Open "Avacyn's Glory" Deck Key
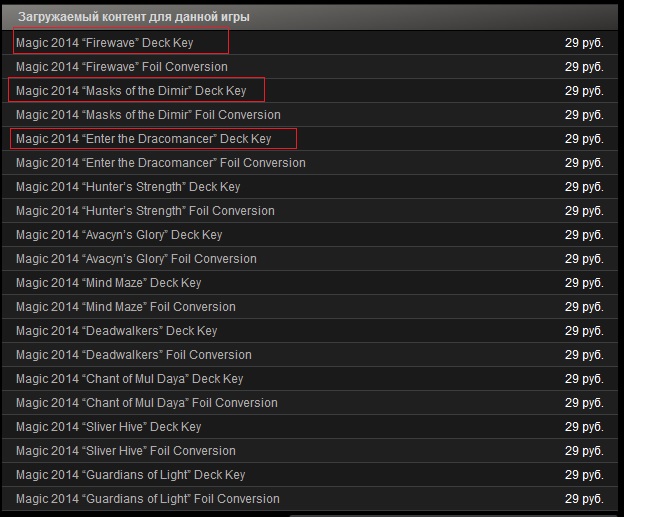 [119, 235]
